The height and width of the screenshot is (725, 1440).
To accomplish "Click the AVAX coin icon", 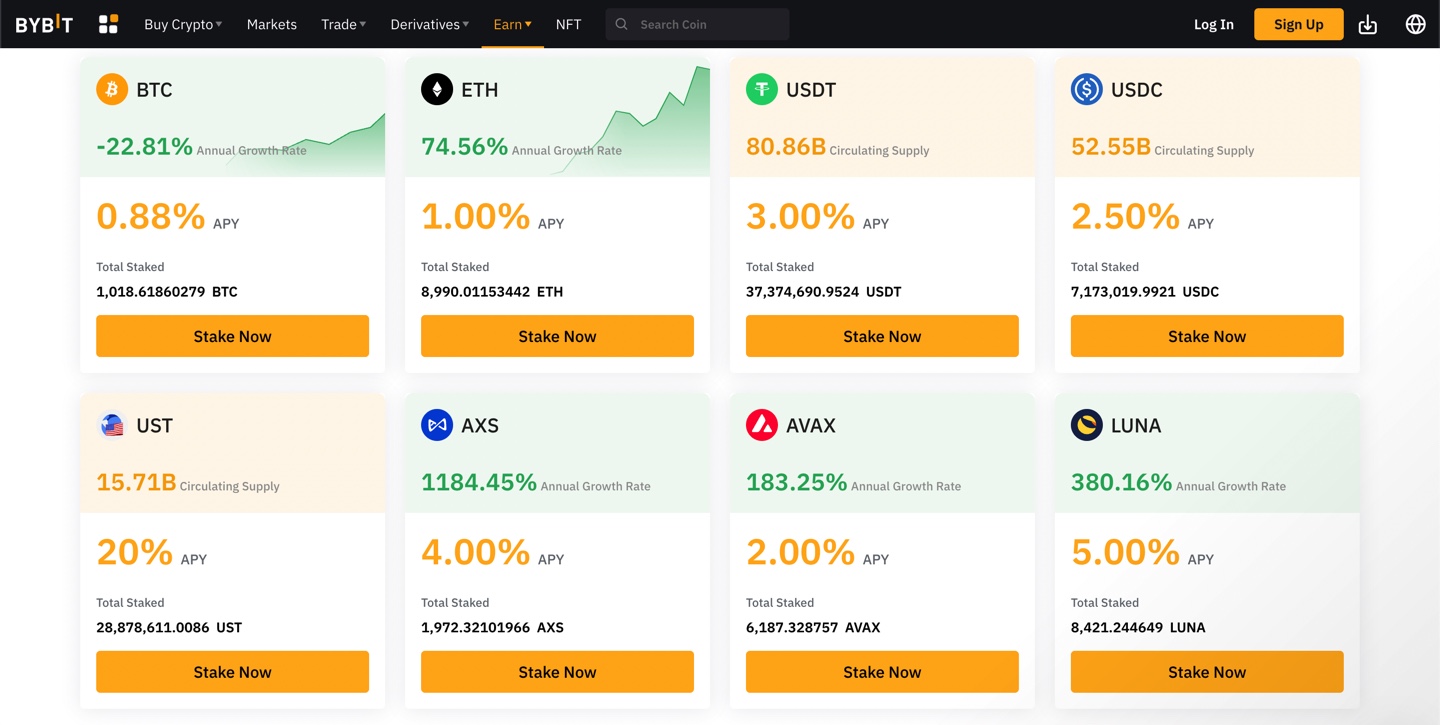I will click(762, 425).
